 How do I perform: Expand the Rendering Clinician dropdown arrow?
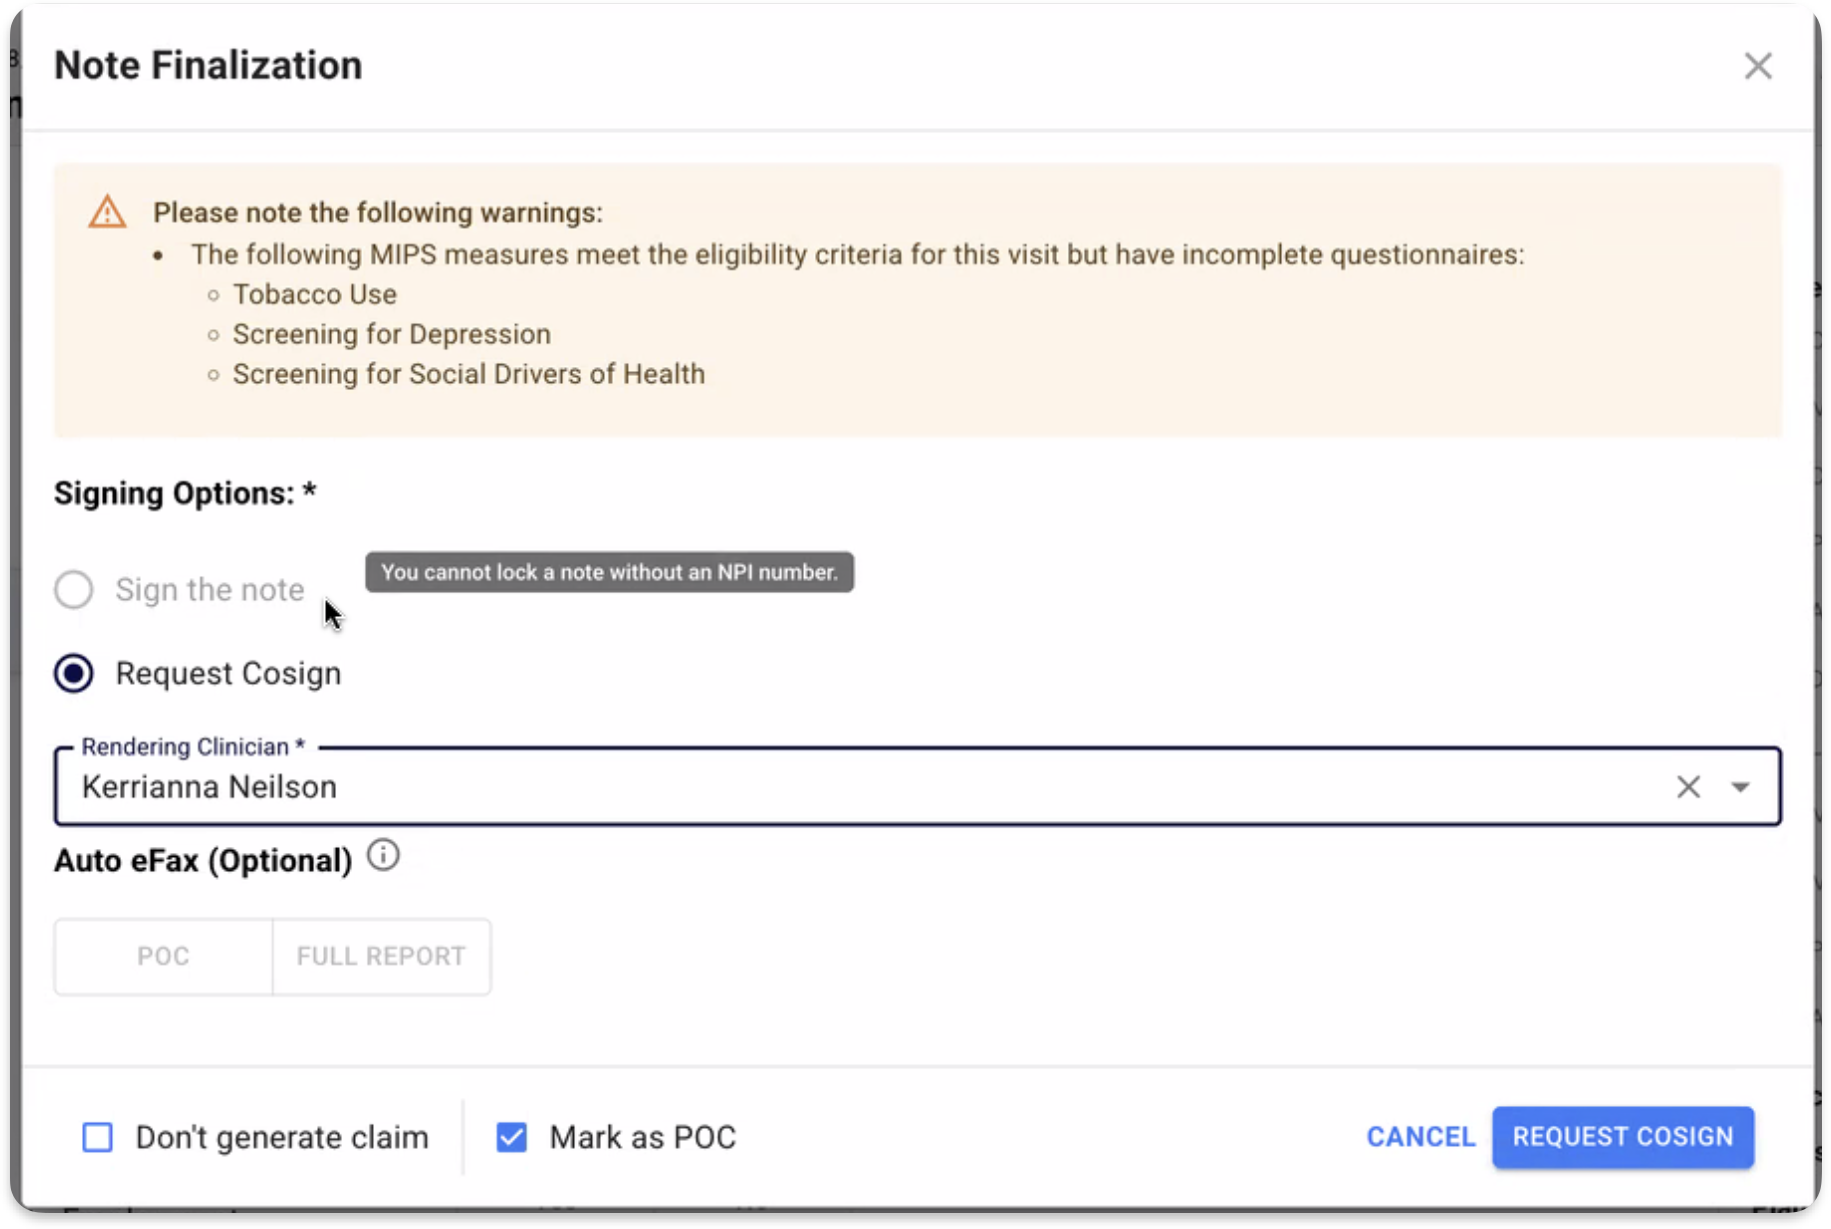[x=1740, y=787]
